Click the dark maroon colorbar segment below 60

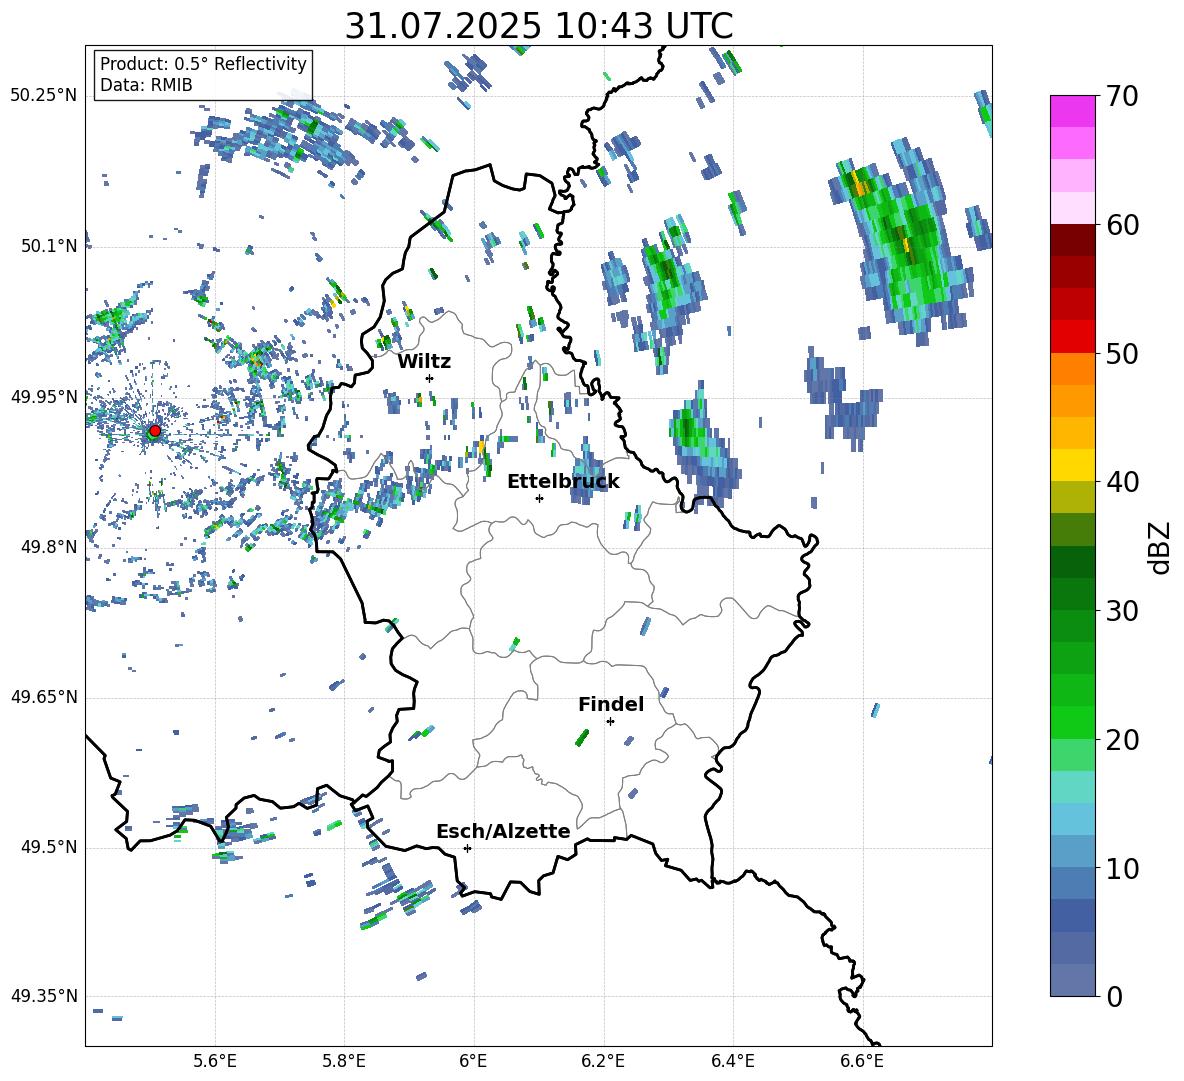pyautogui.click(x=1072, y=240)
